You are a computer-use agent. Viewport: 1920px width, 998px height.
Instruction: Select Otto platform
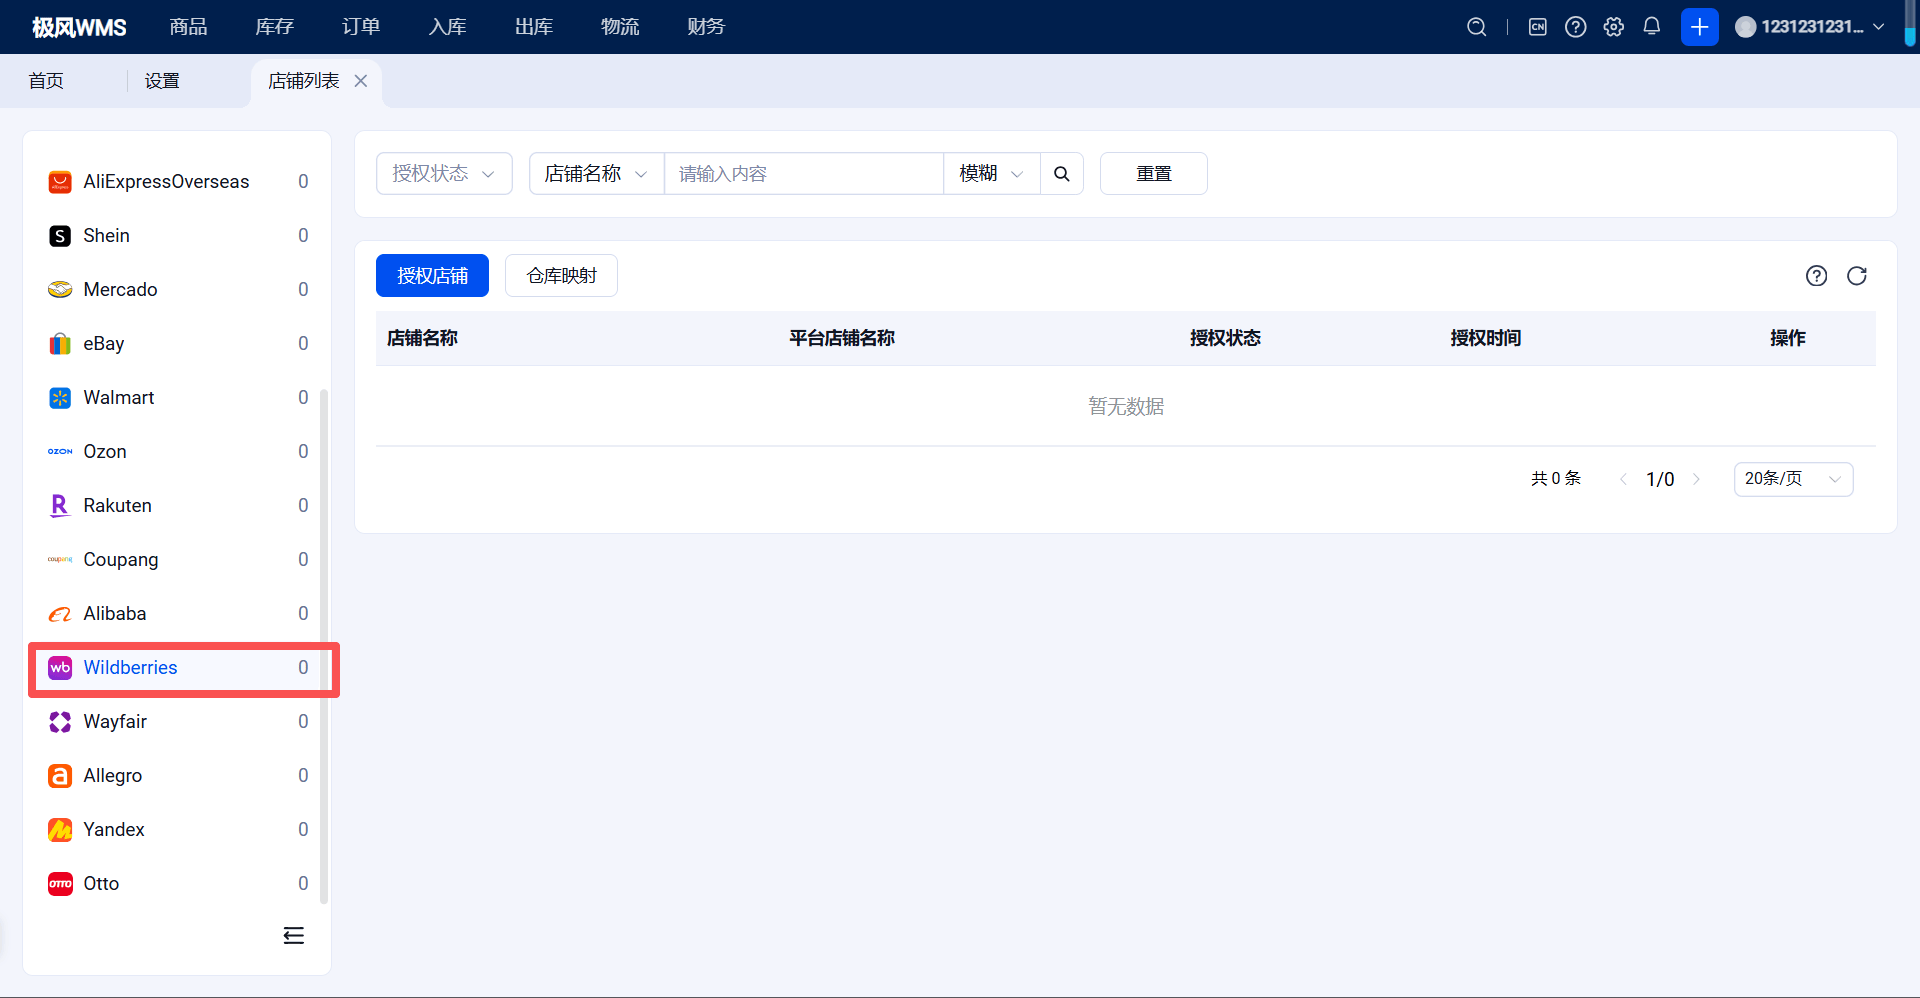[x=178, y=884]
